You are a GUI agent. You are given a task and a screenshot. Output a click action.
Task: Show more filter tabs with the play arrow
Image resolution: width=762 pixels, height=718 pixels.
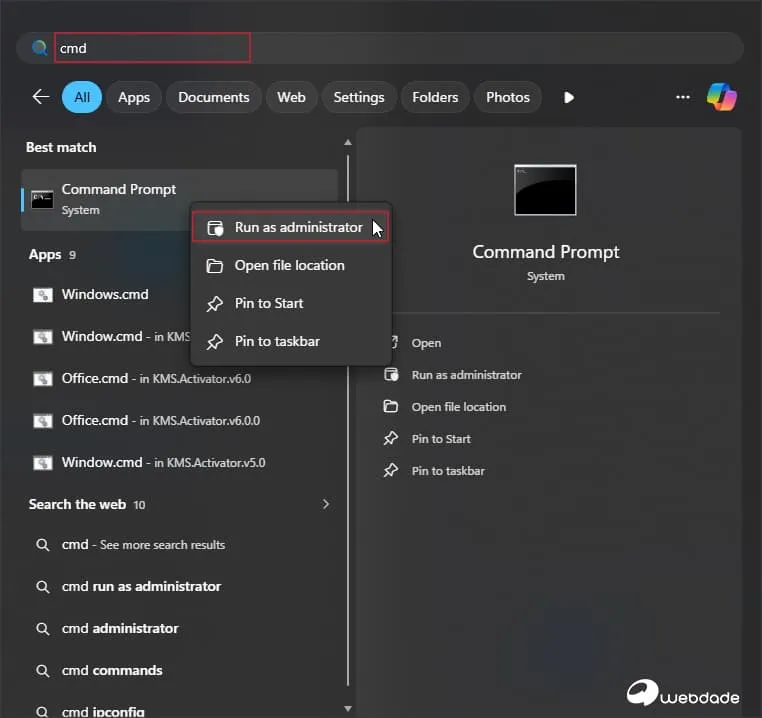coord(569,97)
